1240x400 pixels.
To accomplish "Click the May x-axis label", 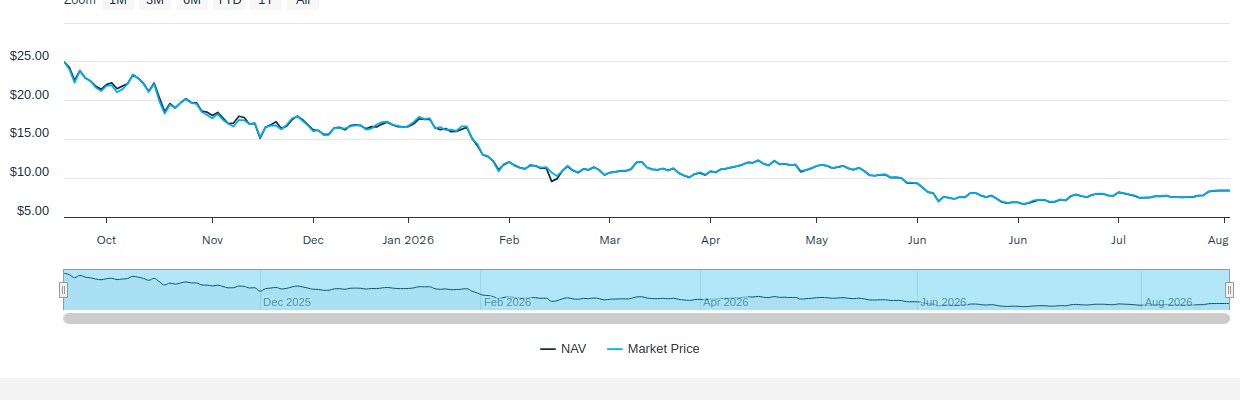I will tap(817, 240).
